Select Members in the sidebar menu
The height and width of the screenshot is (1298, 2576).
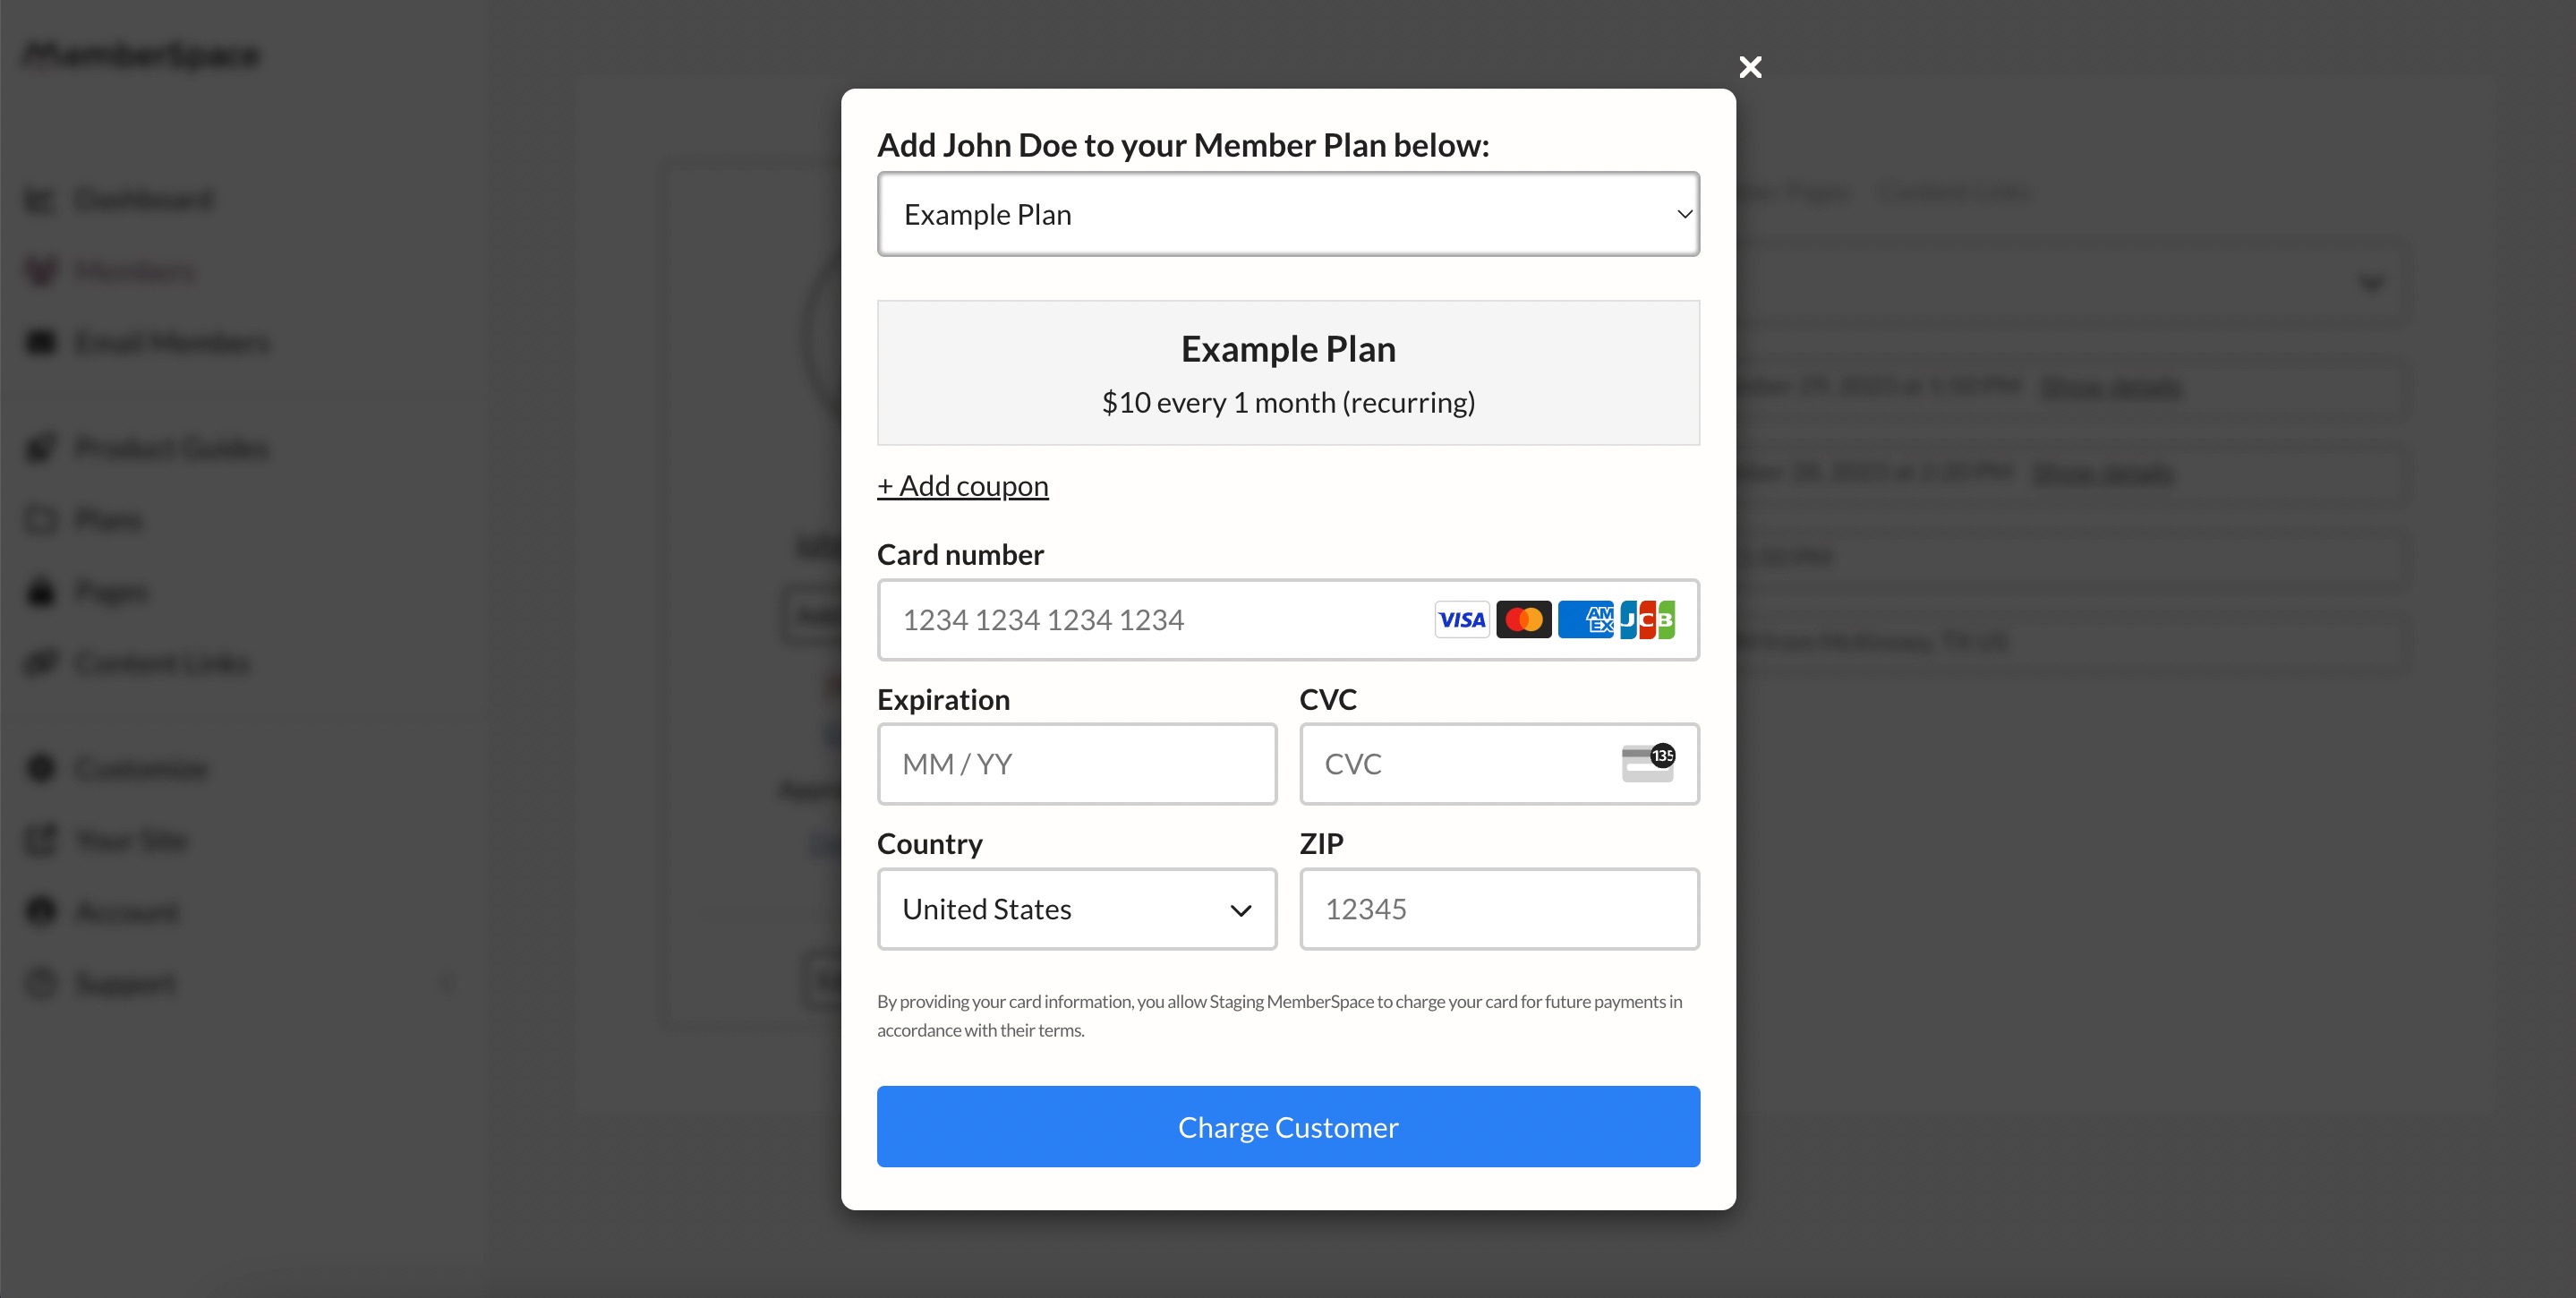click(134, 270)
